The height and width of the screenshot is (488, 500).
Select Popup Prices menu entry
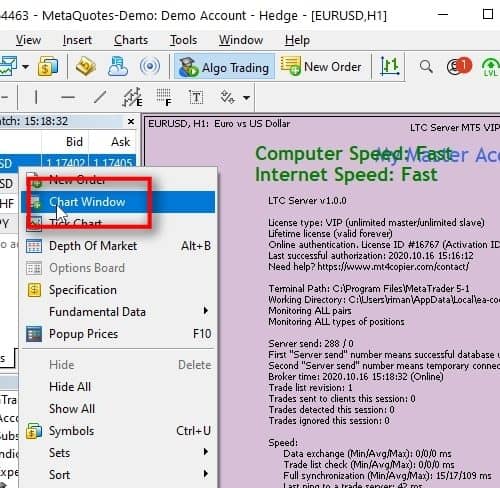coord(118,334)
